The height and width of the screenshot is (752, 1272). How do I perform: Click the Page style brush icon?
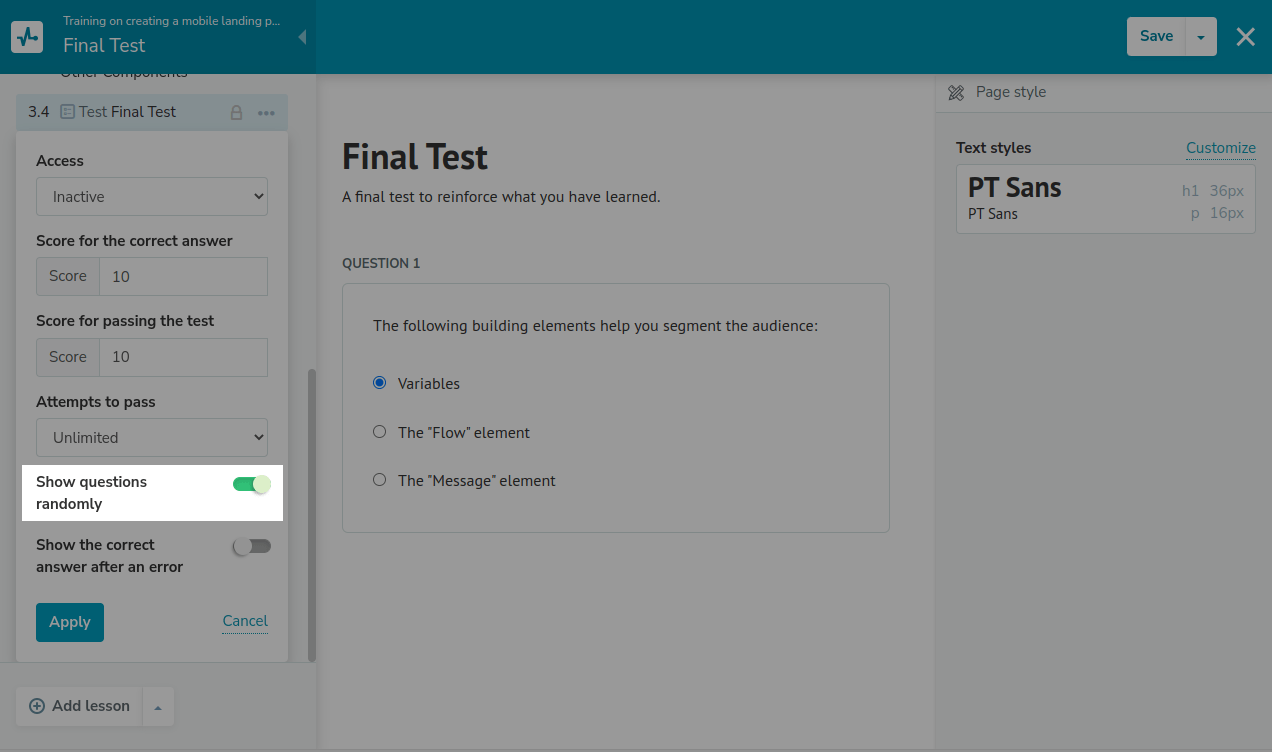click(957, 92)
